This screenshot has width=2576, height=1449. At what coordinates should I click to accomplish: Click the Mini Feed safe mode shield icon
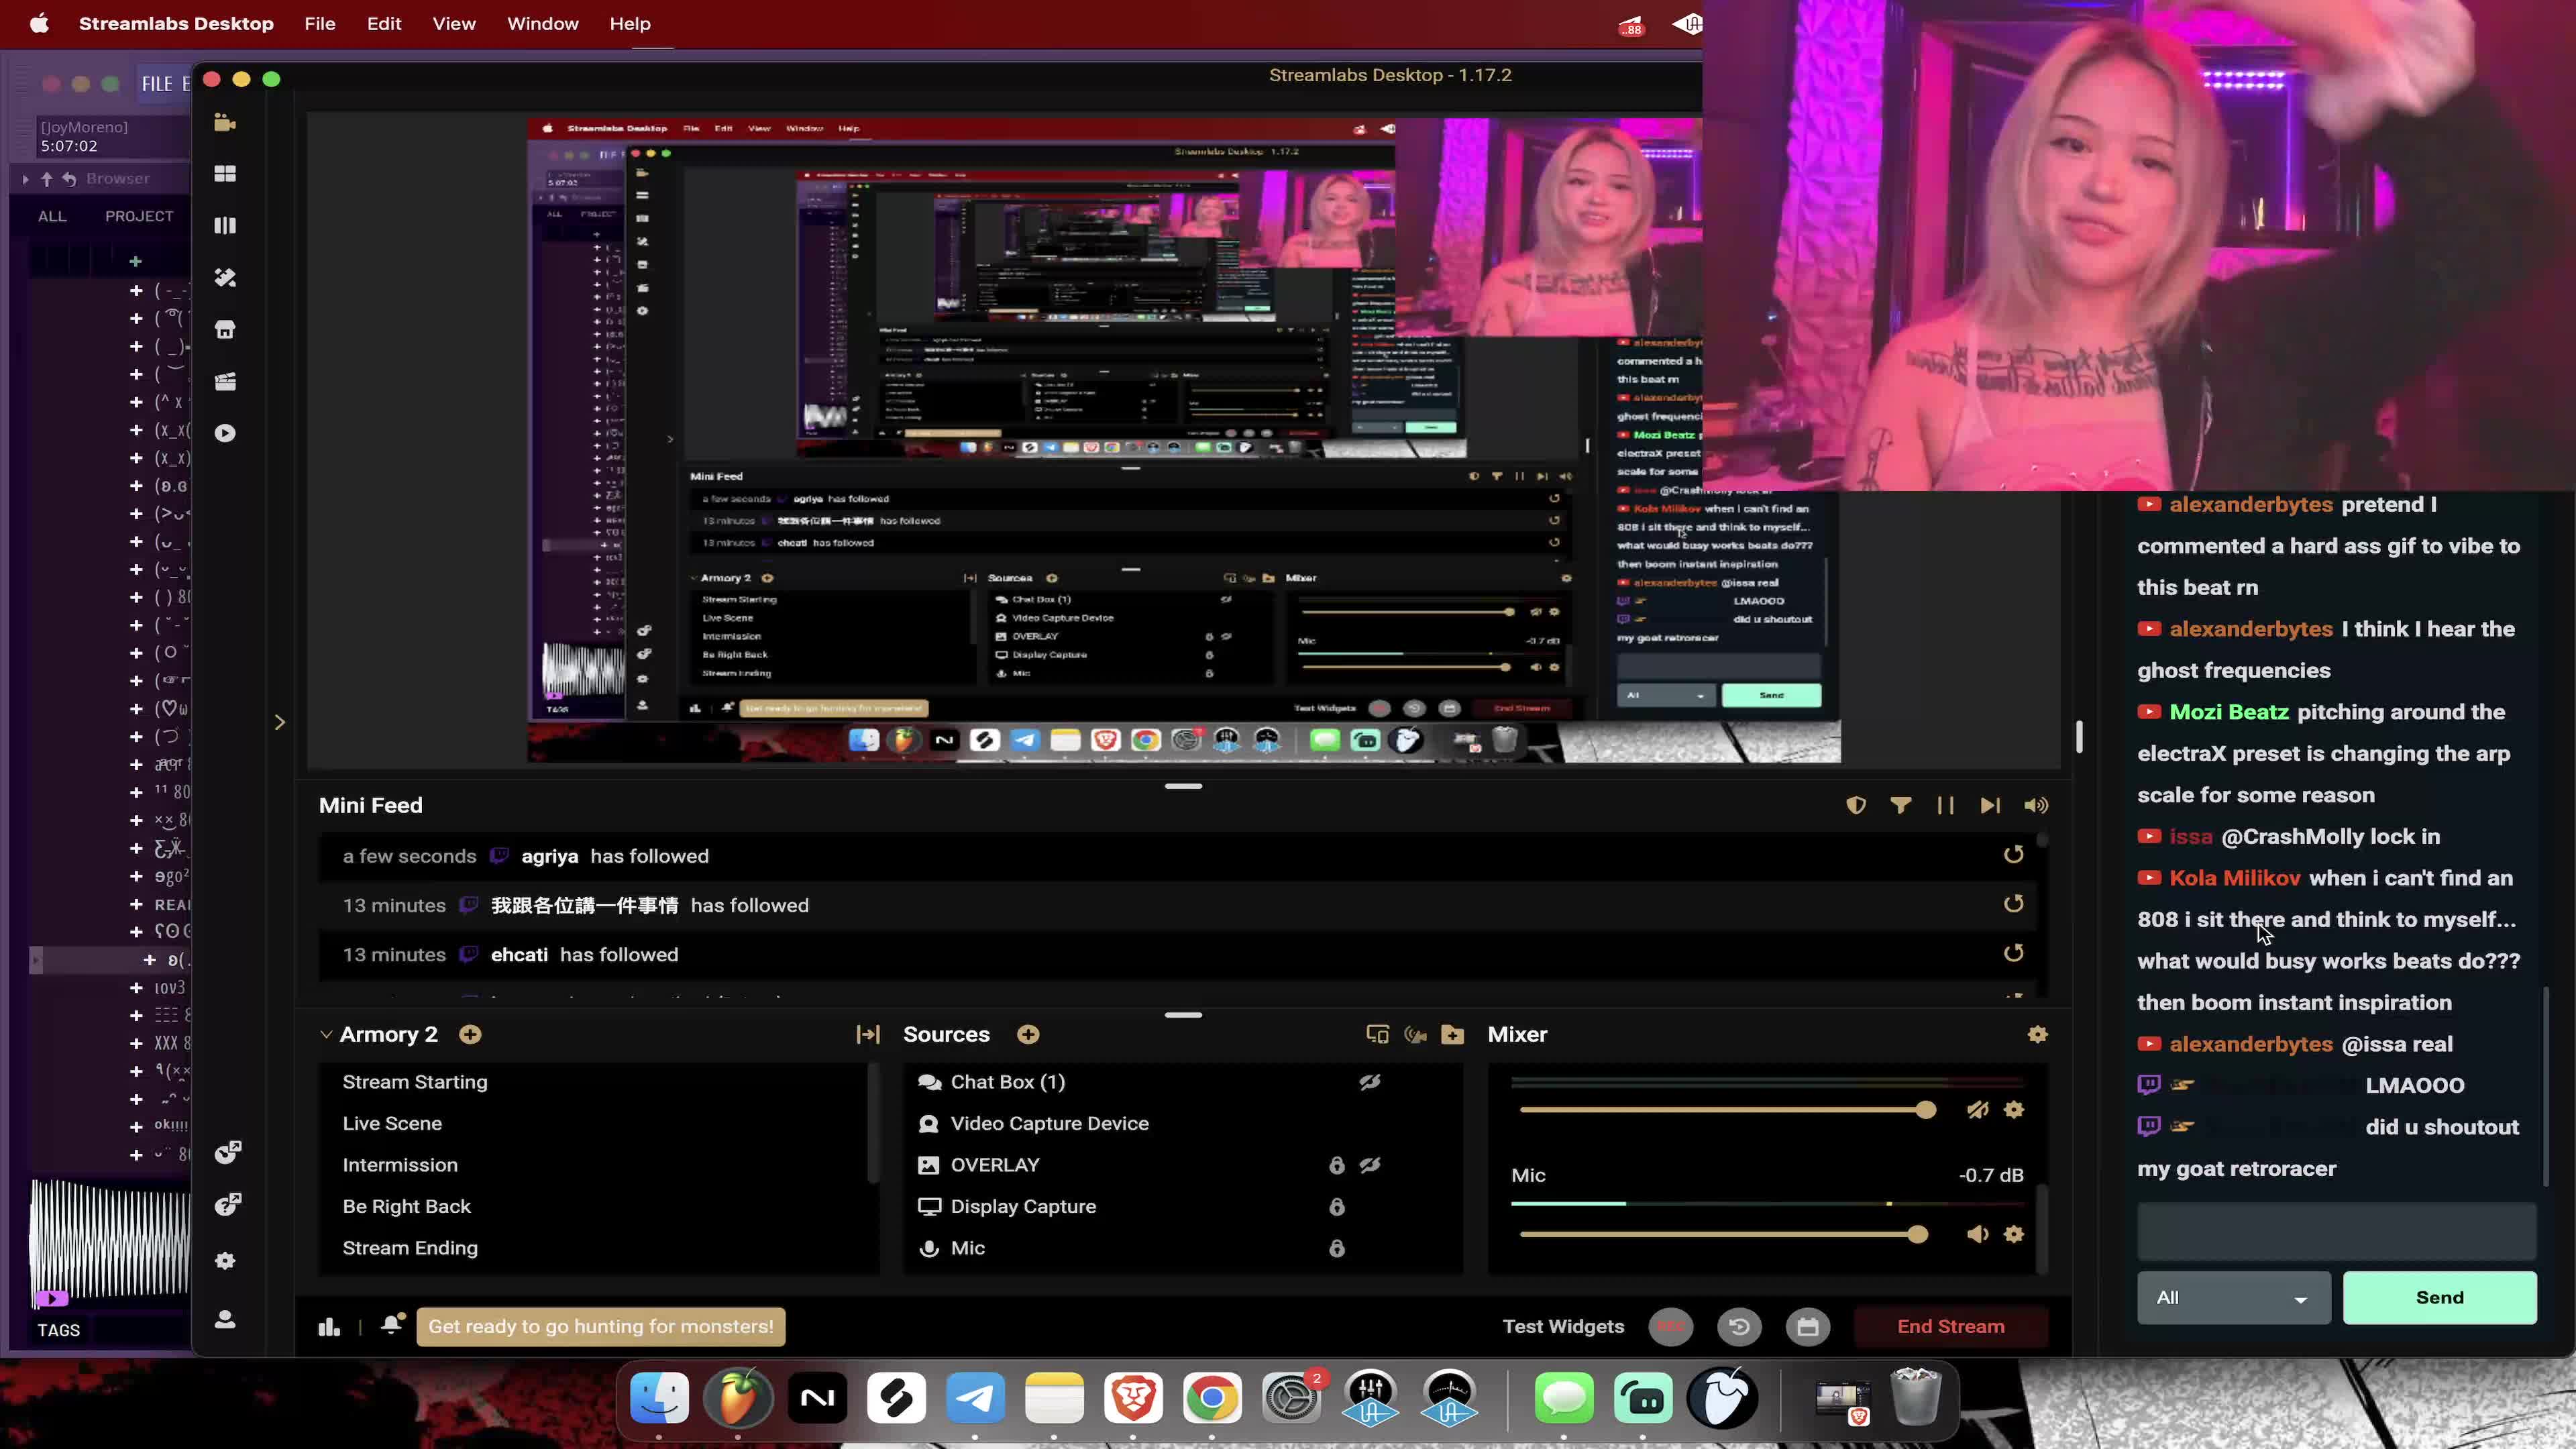click(x=1856, y=805)
